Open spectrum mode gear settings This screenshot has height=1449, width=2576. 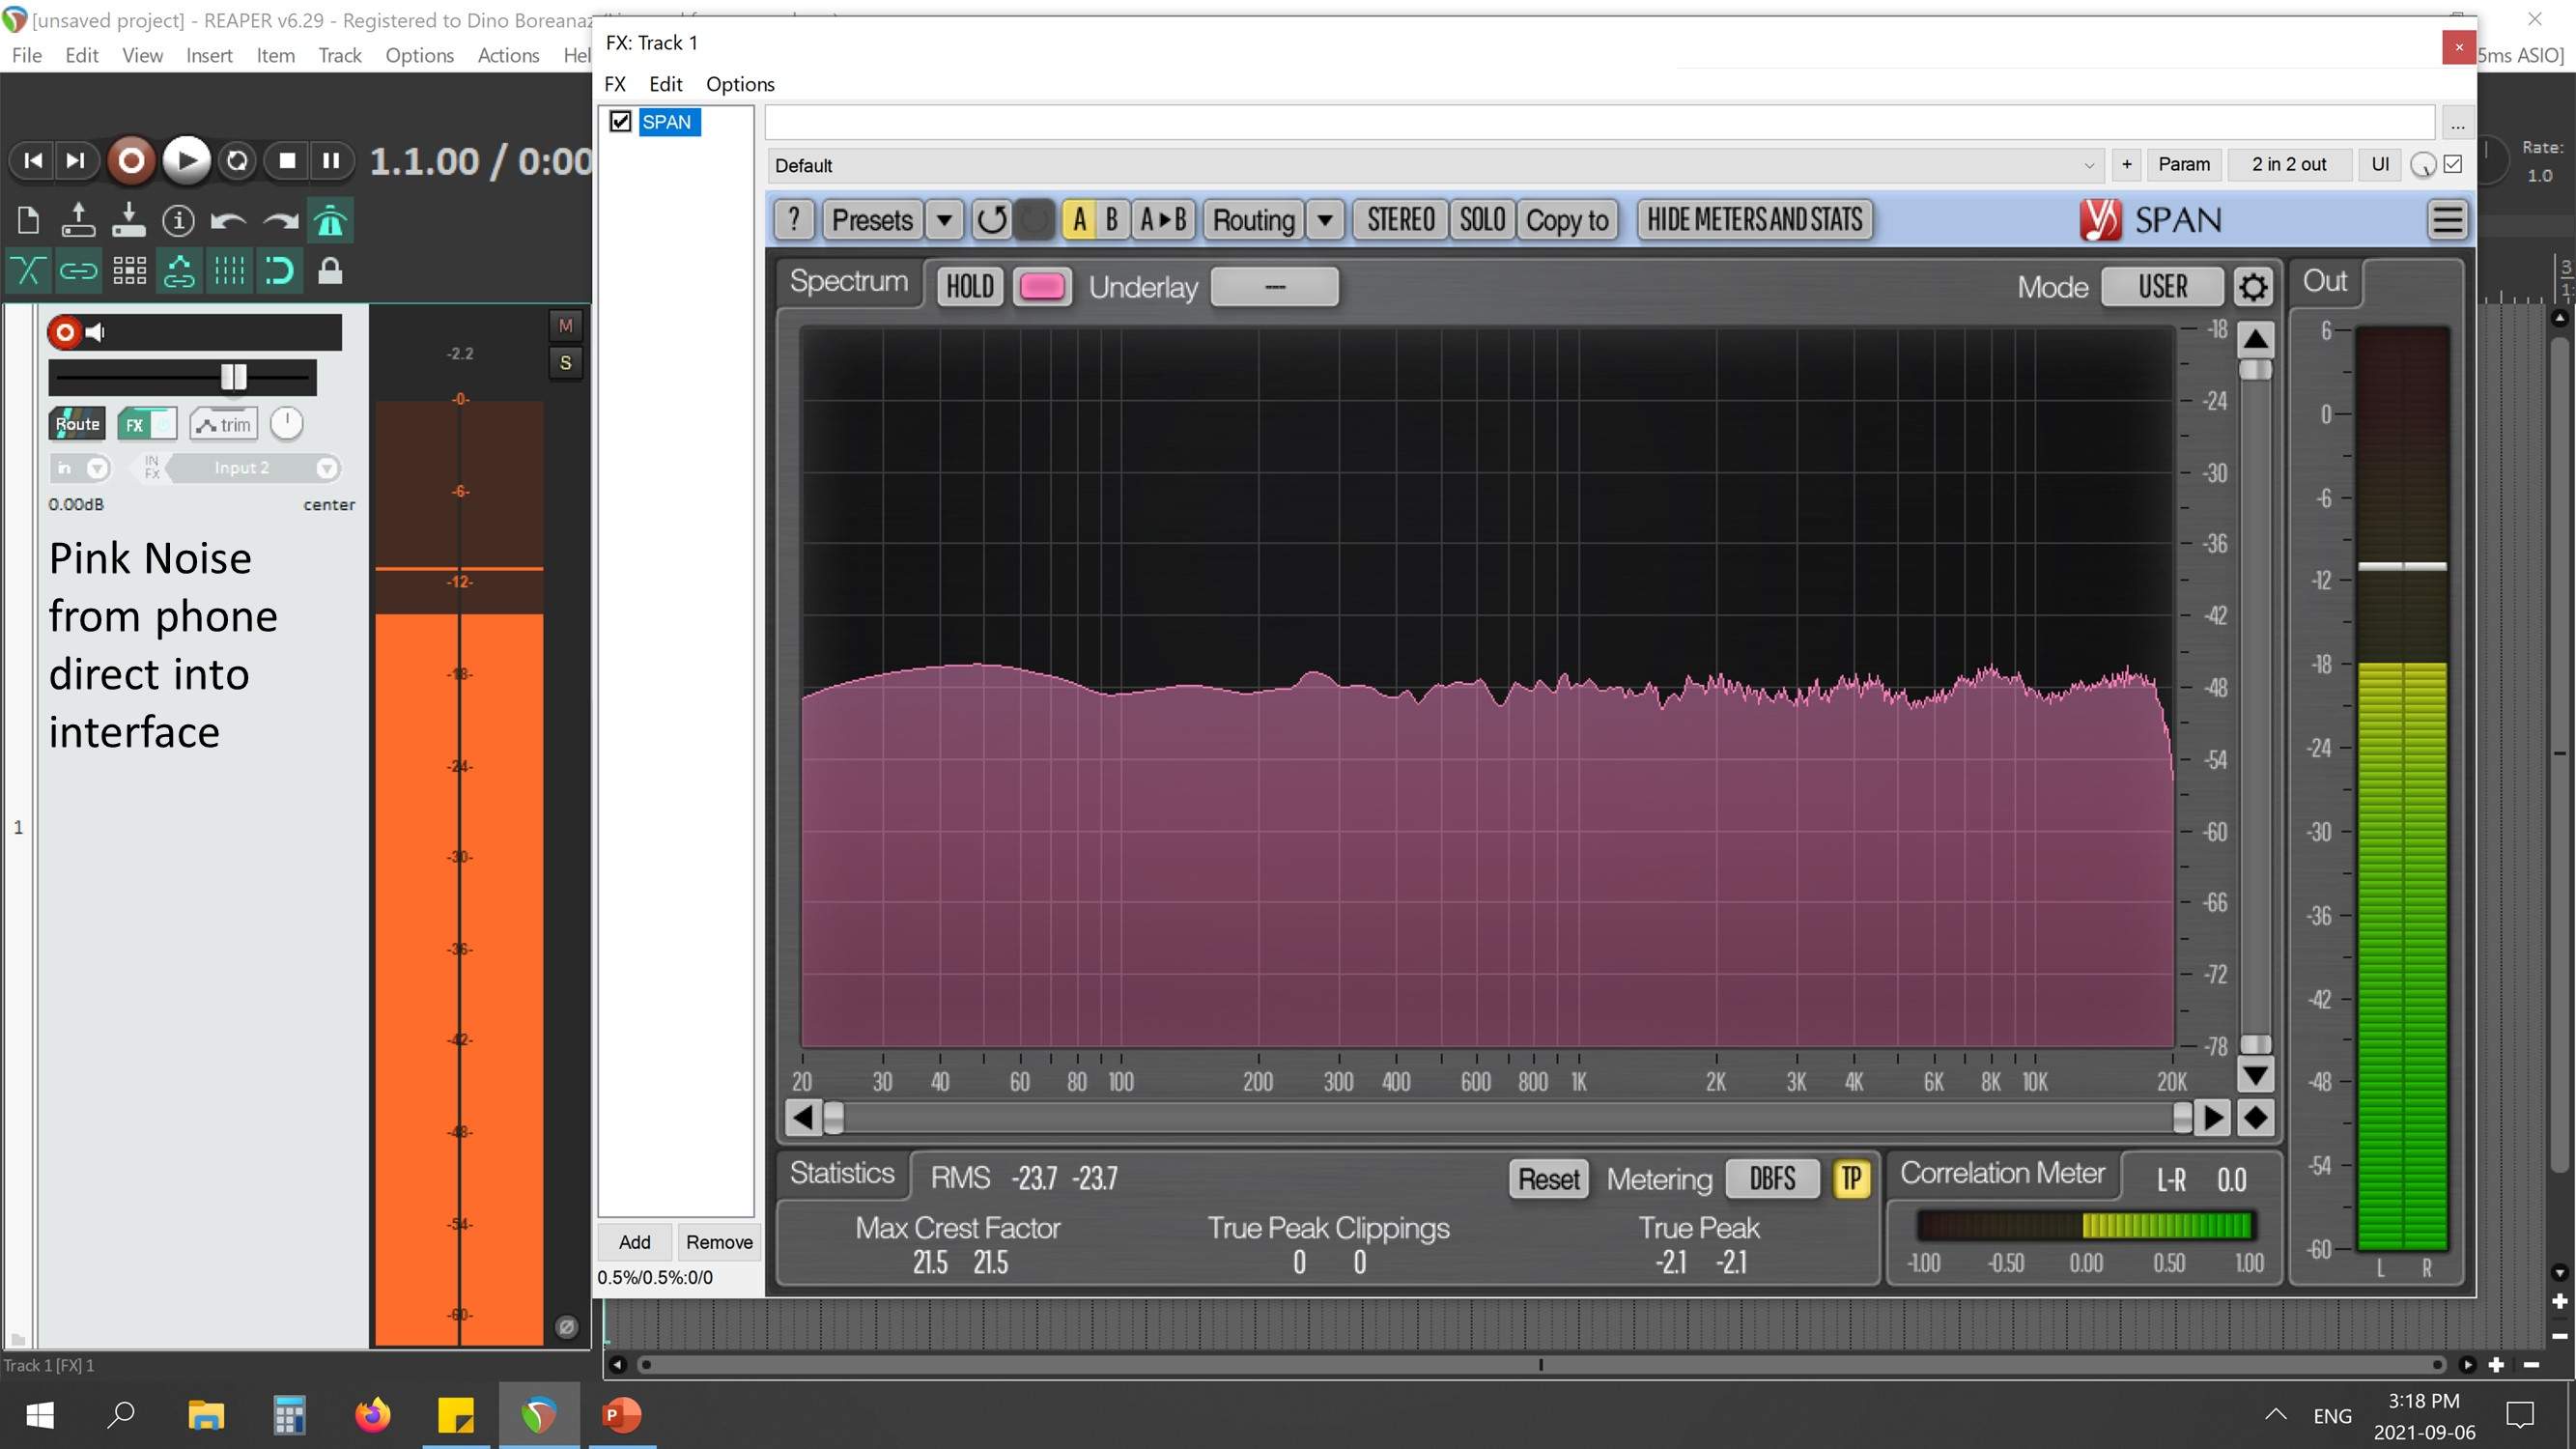2252,287
